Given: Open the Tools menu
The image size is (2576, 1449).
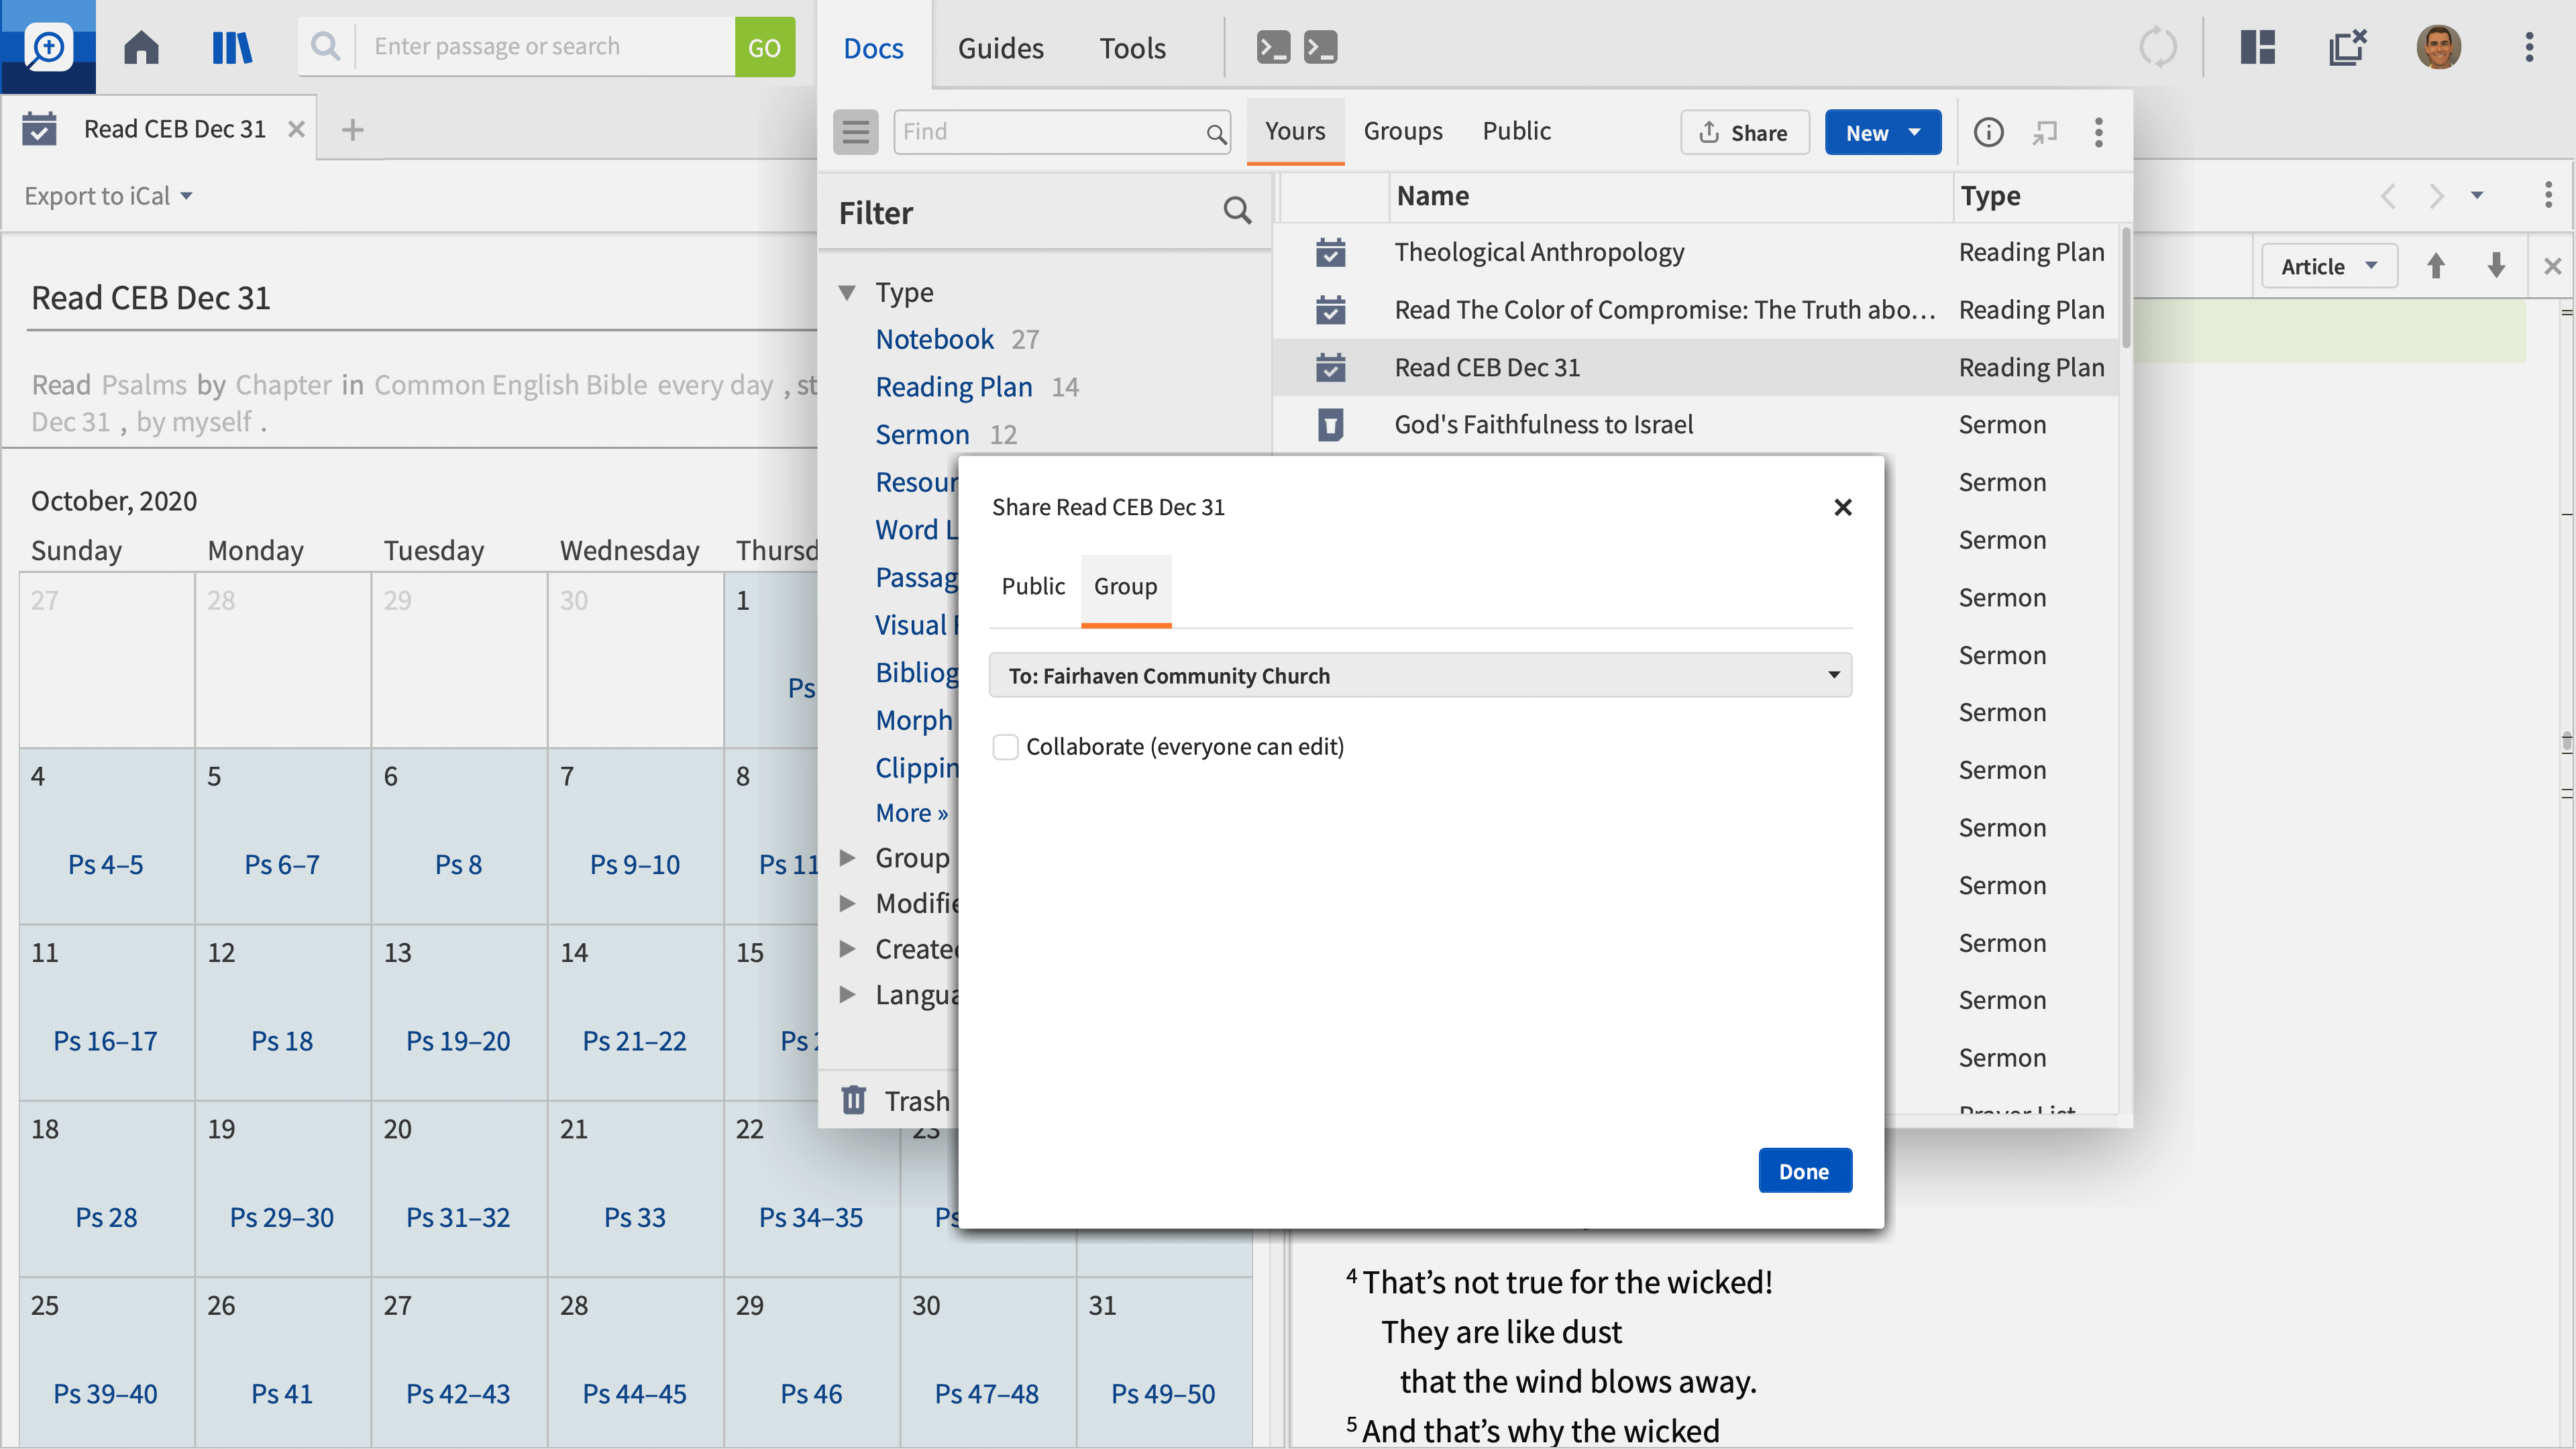Looking at the screenshot, I should 1132,47.
